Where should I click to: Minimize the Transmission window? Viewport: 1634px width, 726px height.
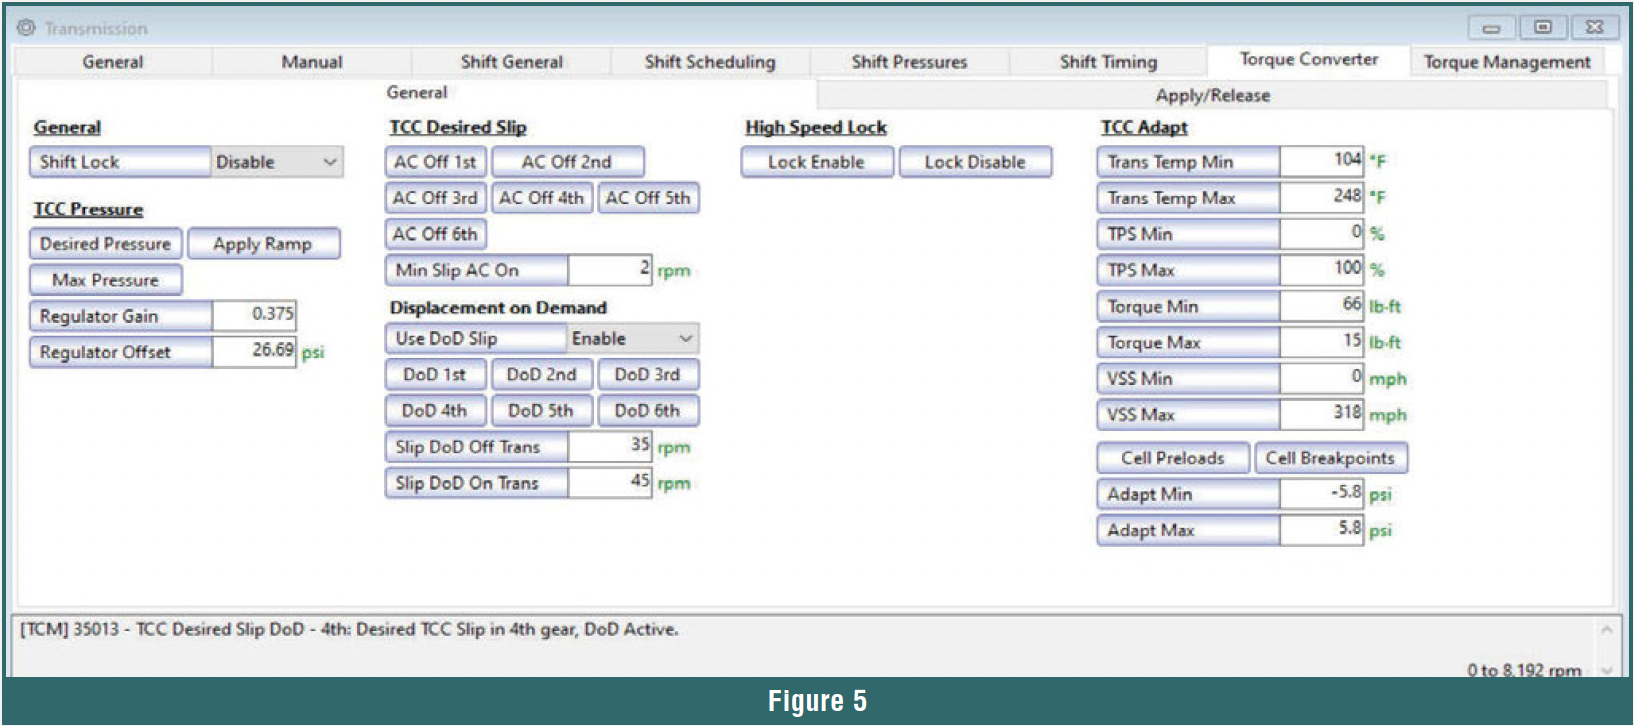[1491, 27]
